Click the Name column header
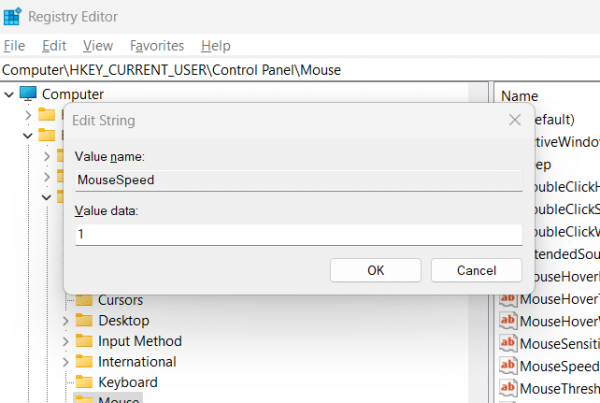The height and width of the screenshot is (403, 600). [519, 96]
